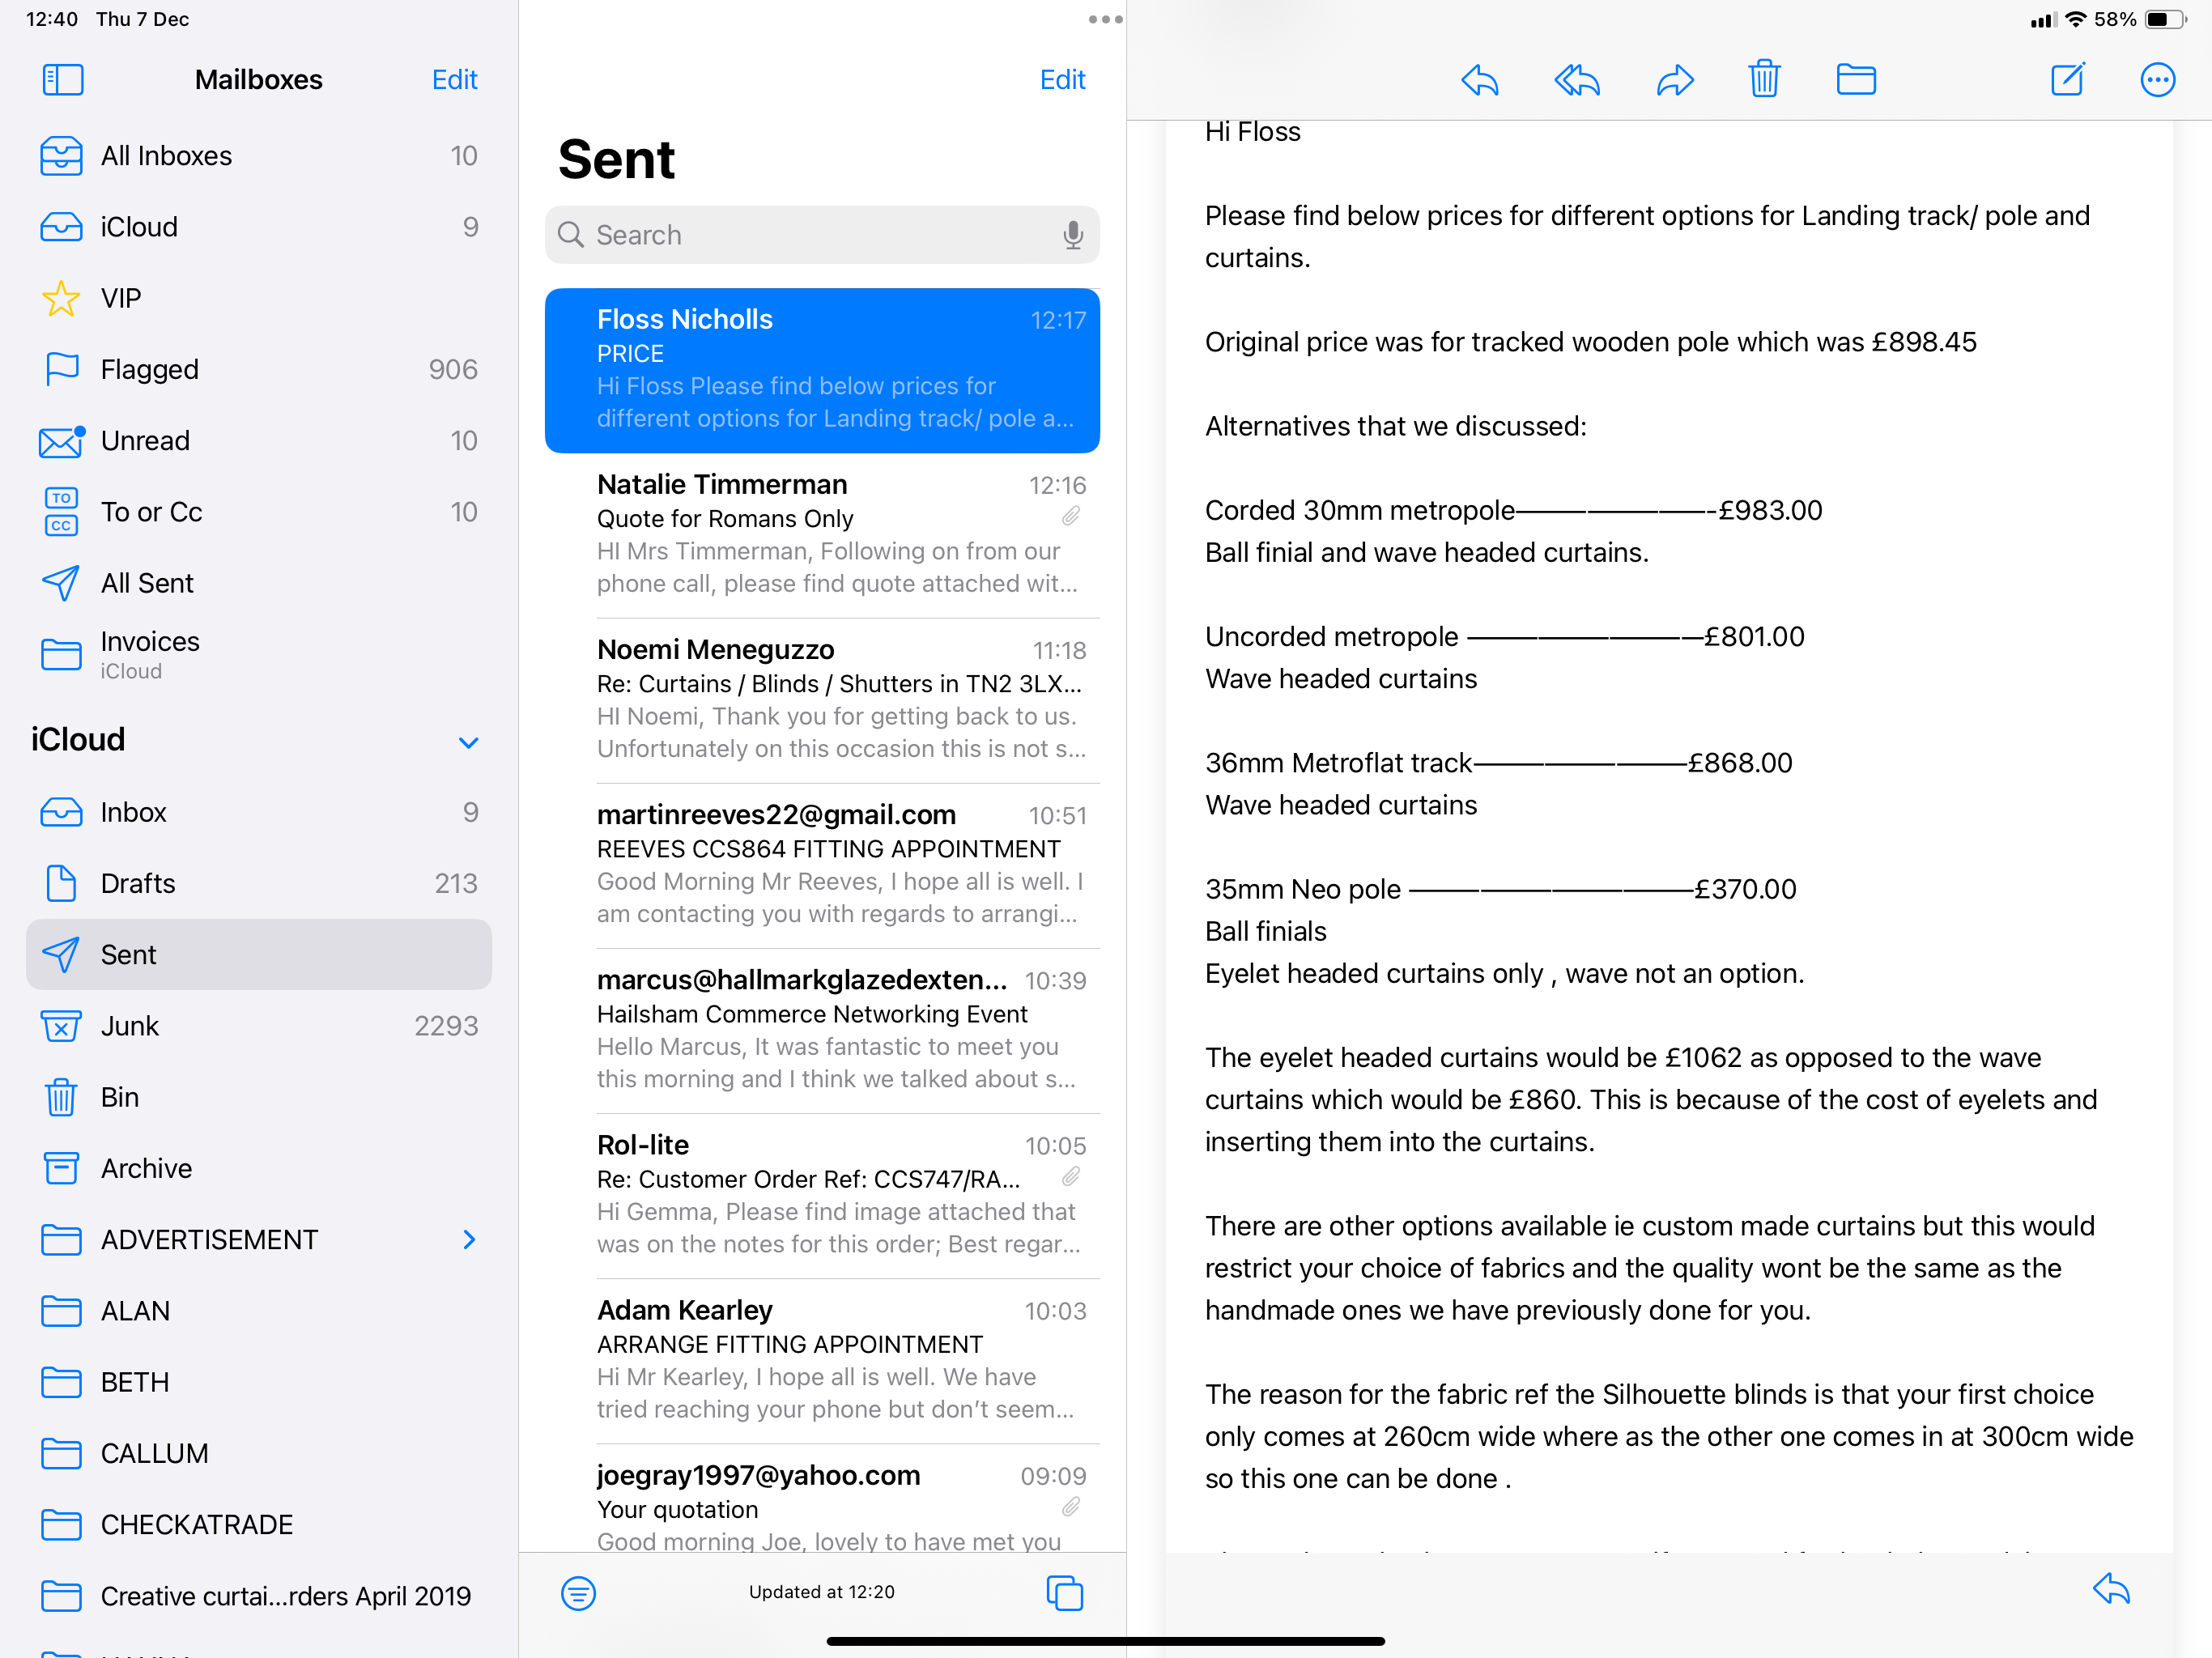Open the Natalie Timmerman email
The image size is (2212, 1658).
coord(822,534)
